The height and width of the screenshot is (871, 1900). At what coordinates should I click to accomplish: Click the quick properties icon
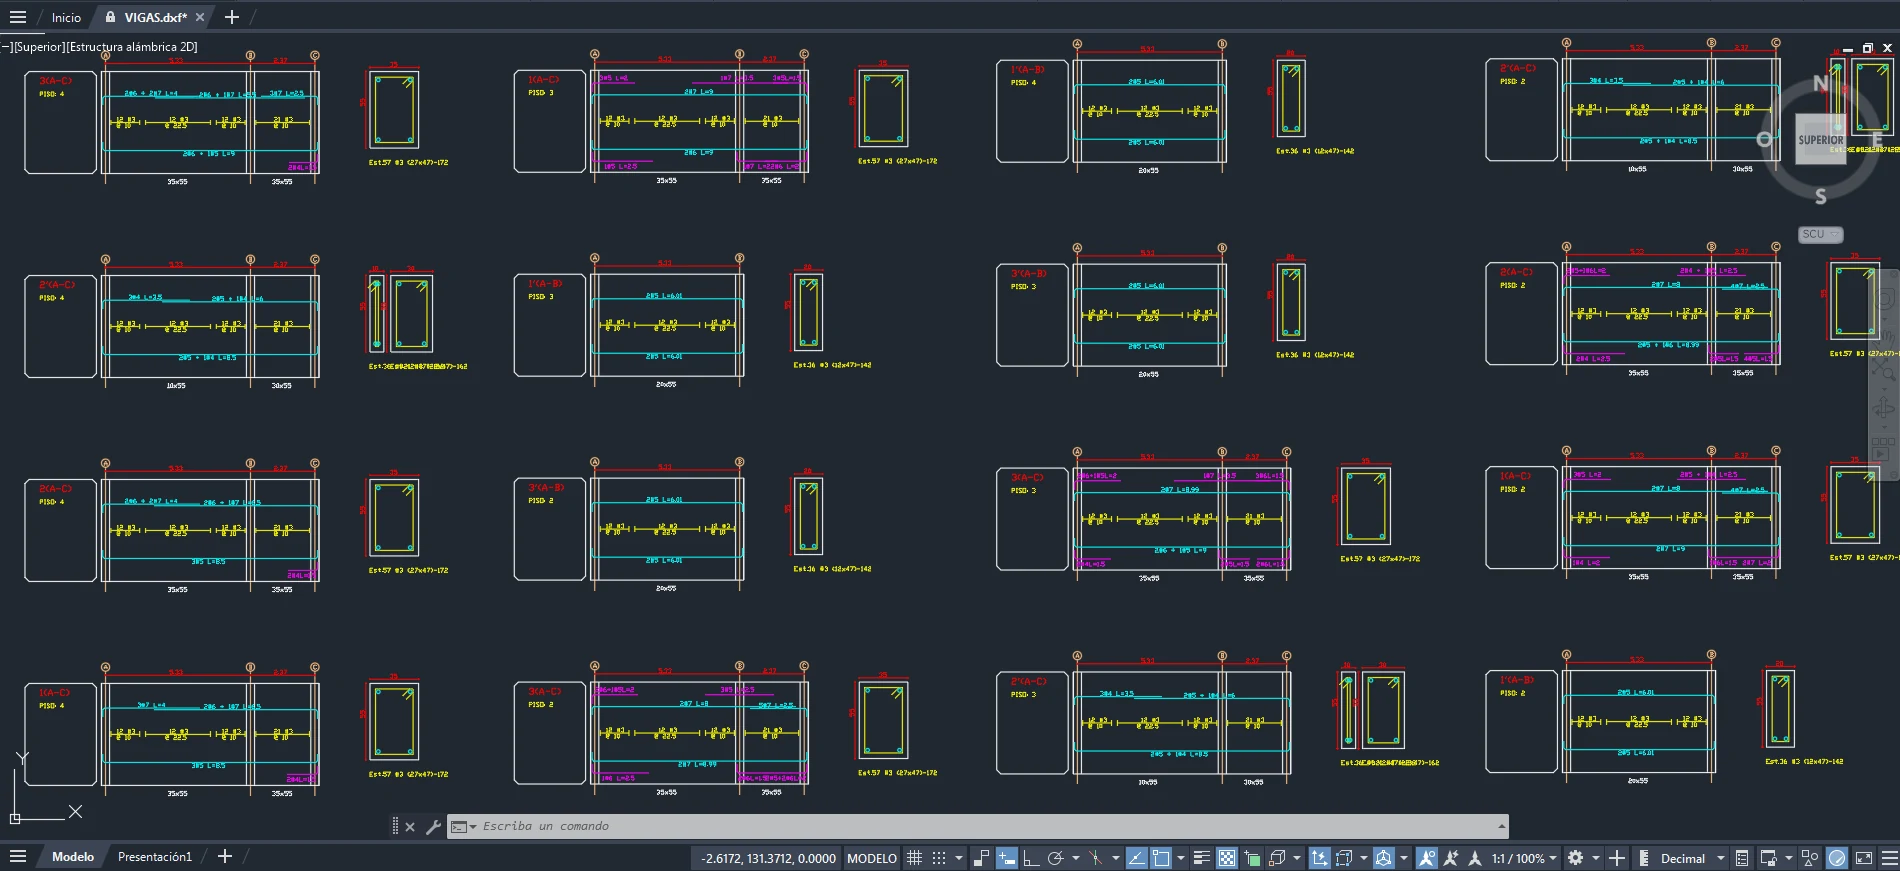pos(1742,858)
